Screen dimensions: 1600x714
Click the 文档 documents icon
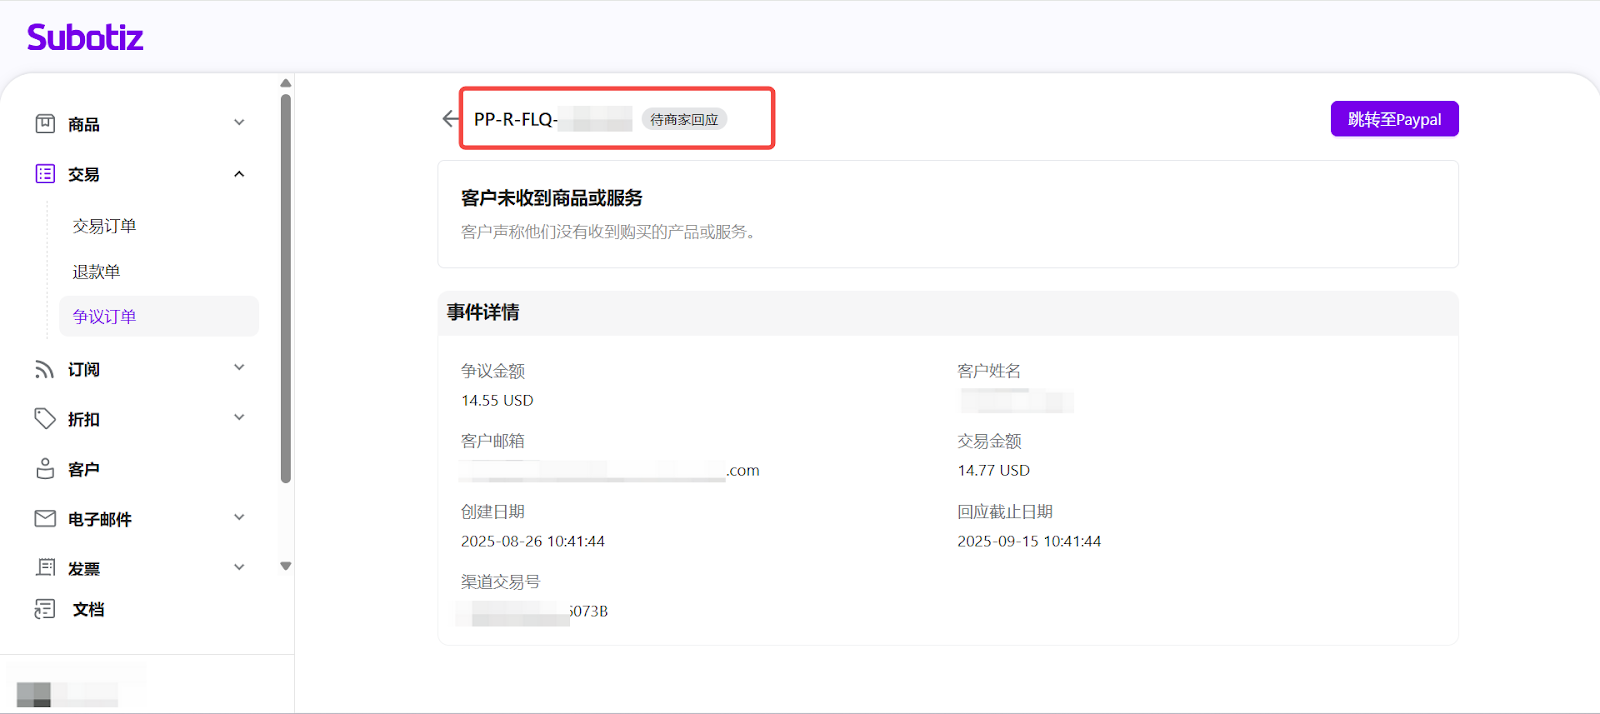45,609
